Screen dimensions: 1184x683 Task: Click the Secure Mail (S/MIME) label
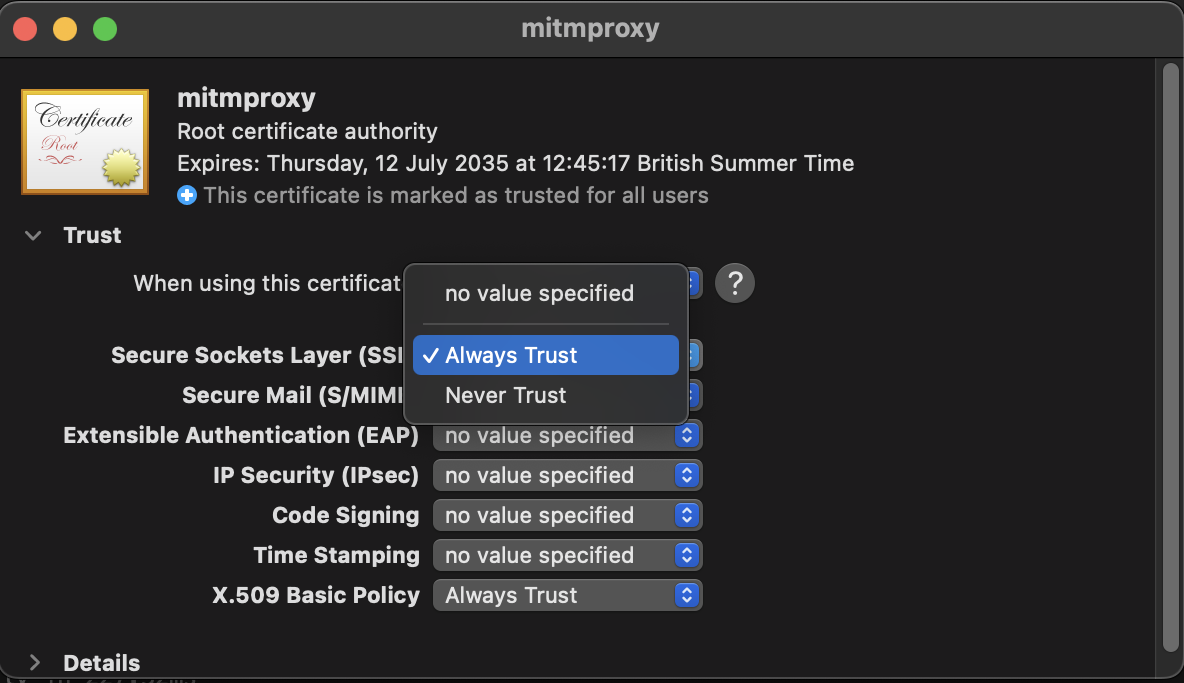click(x=293, y=395)
